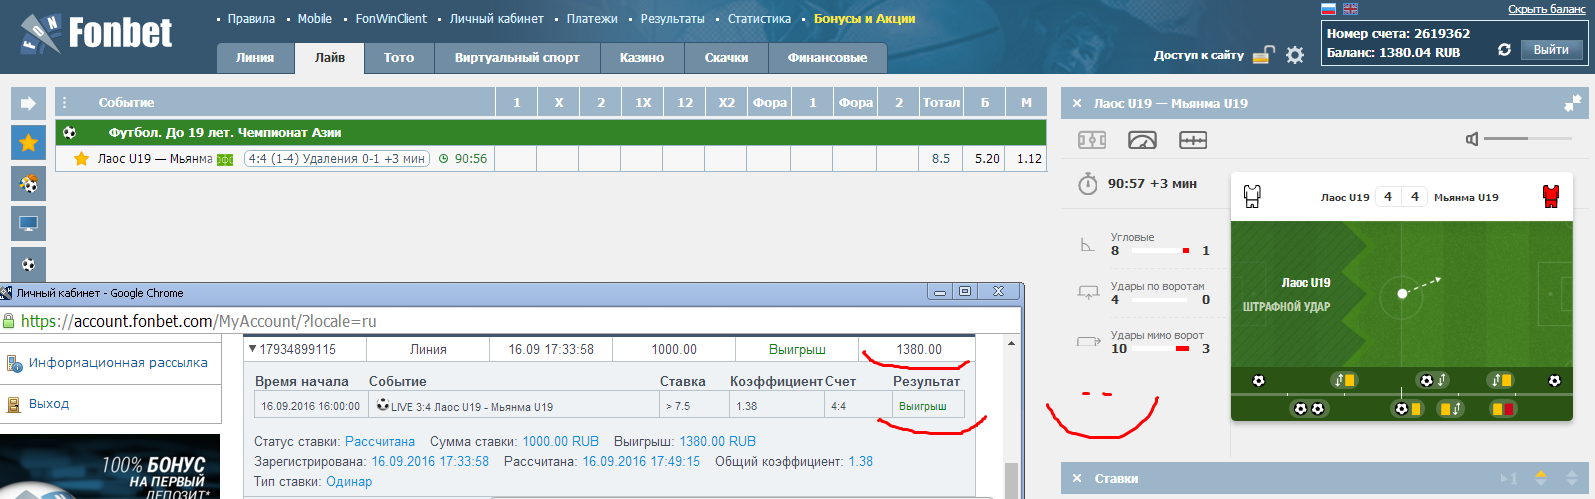Viewport: 1595px width, 499px height.
Task: Open the multi-sport balls icon in the sidebar
Action: (28, 184)
